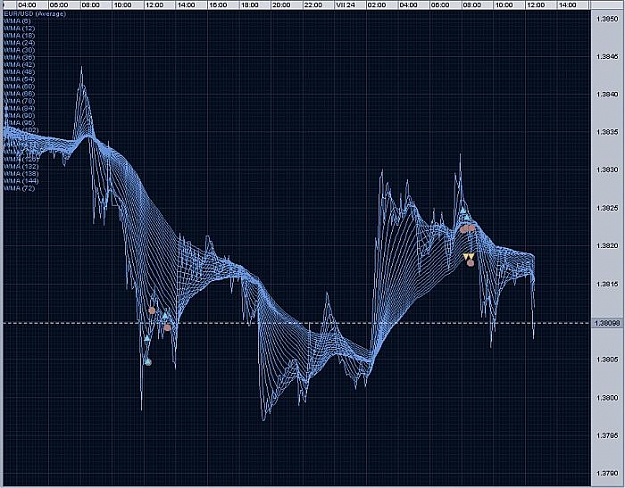Select the WMA (6) legend entry
The width and height of the screenshot is (625, 488).
[x=17, y=21]
